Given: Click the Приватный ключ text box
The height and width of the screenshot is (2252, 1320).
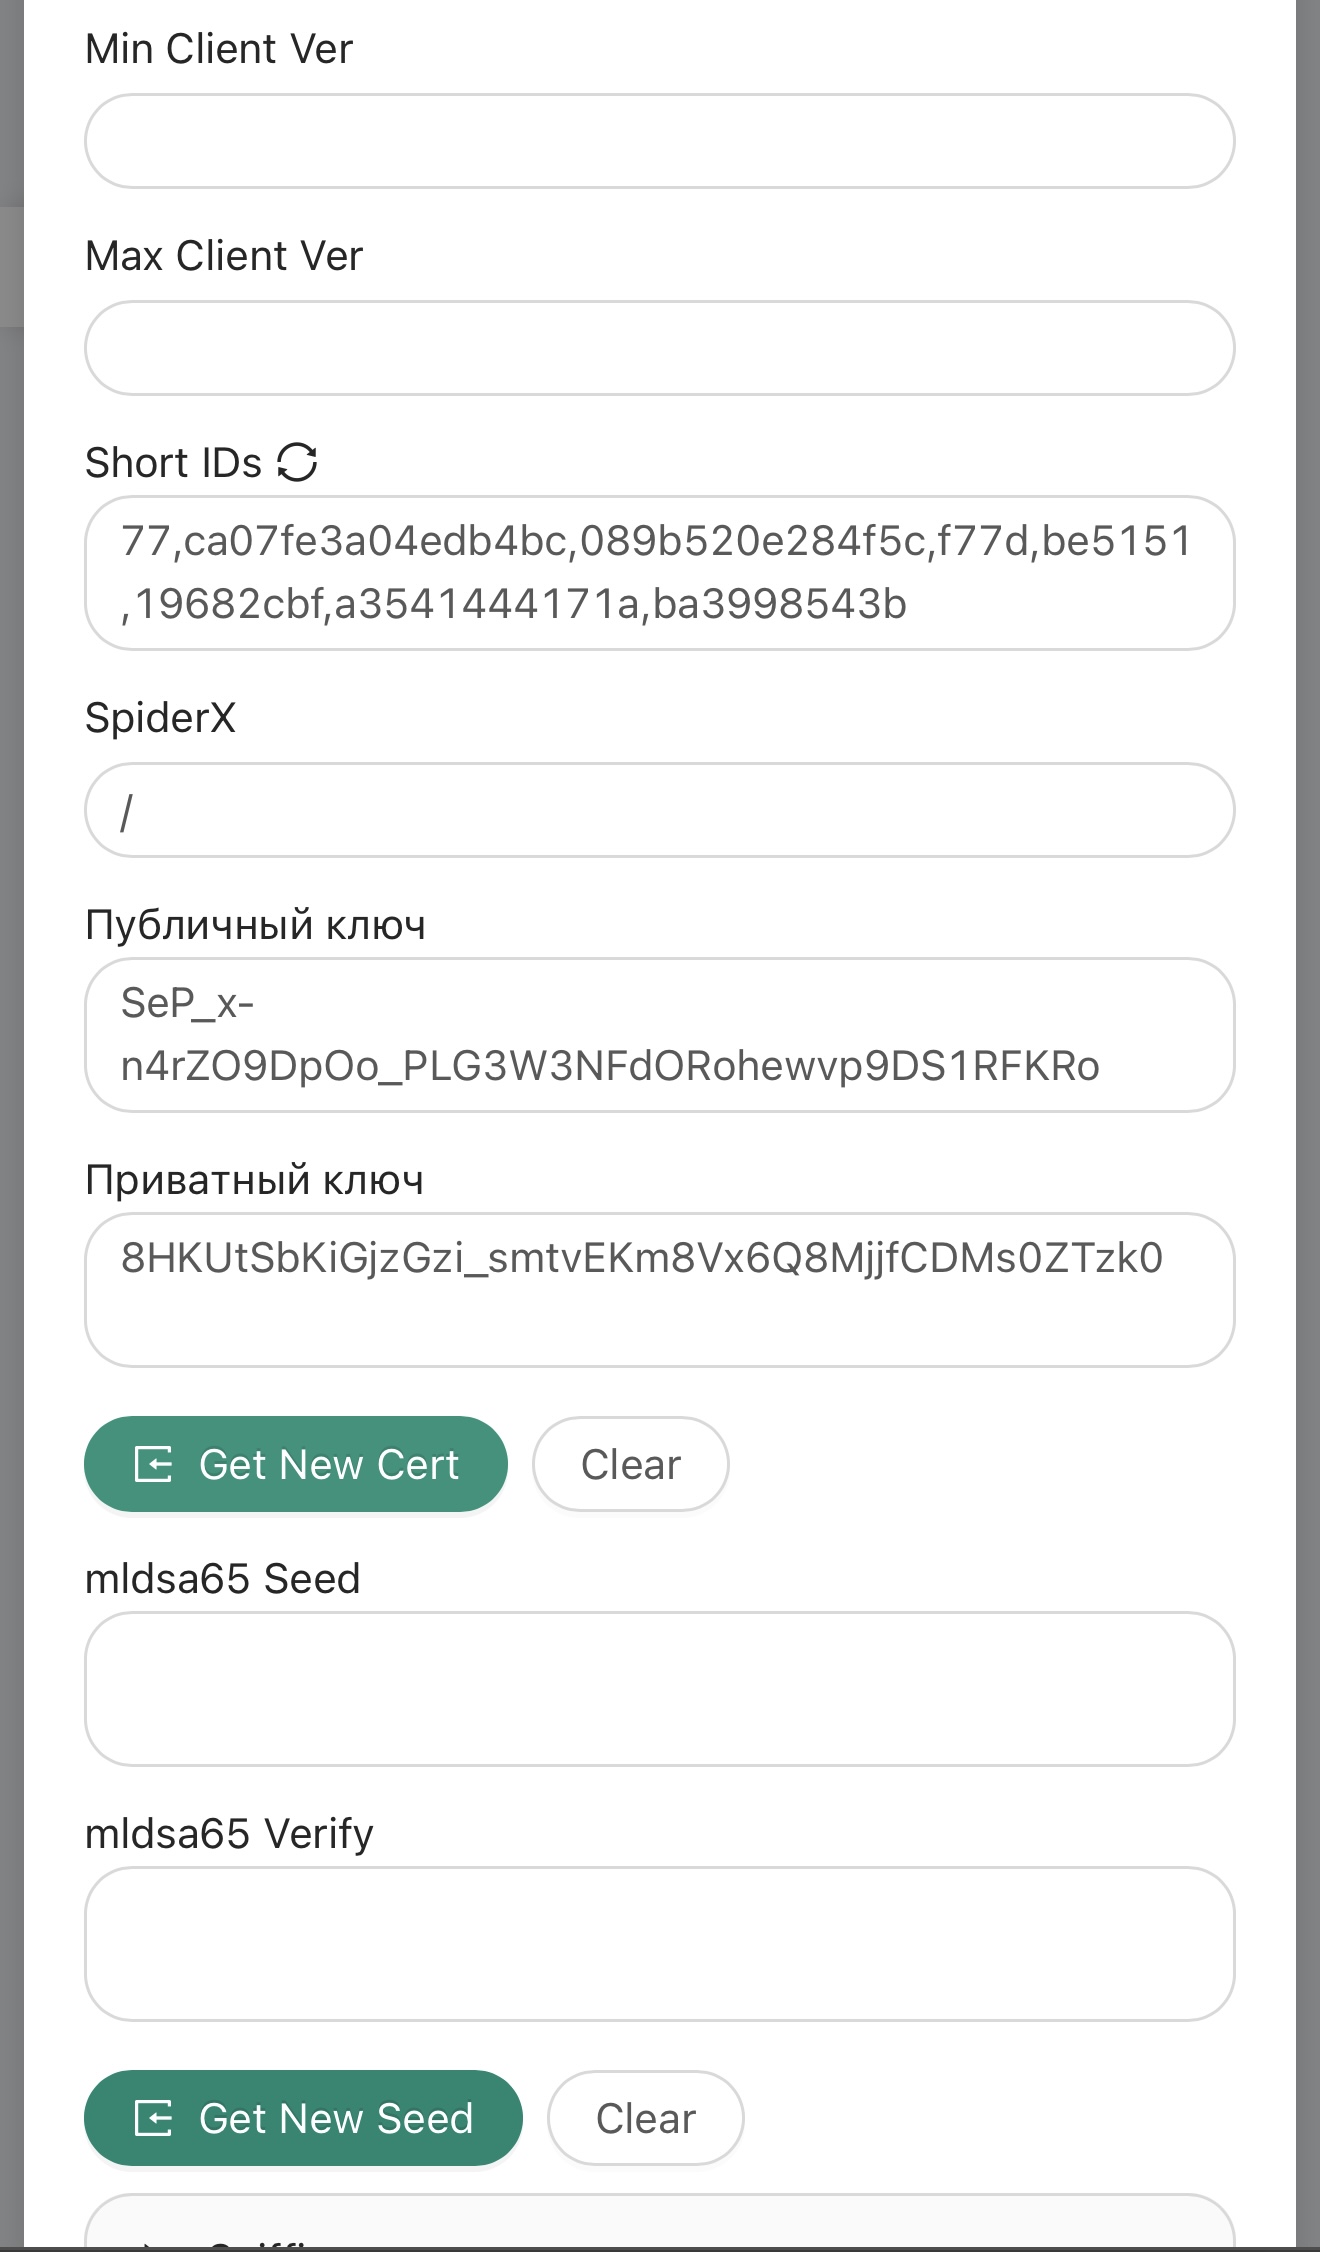Looking at the screenshot, I should click(659, 1290).
